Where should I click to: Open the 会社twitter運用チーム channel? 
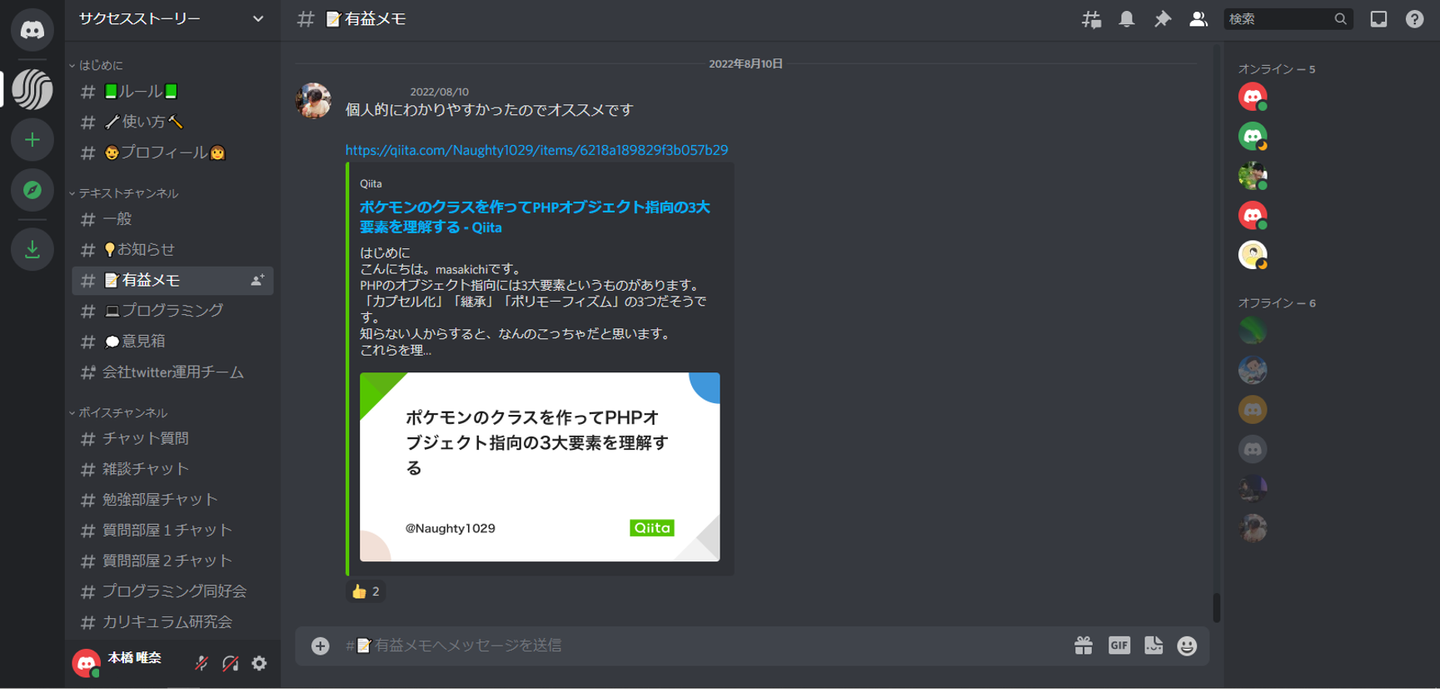click(172, 373)
